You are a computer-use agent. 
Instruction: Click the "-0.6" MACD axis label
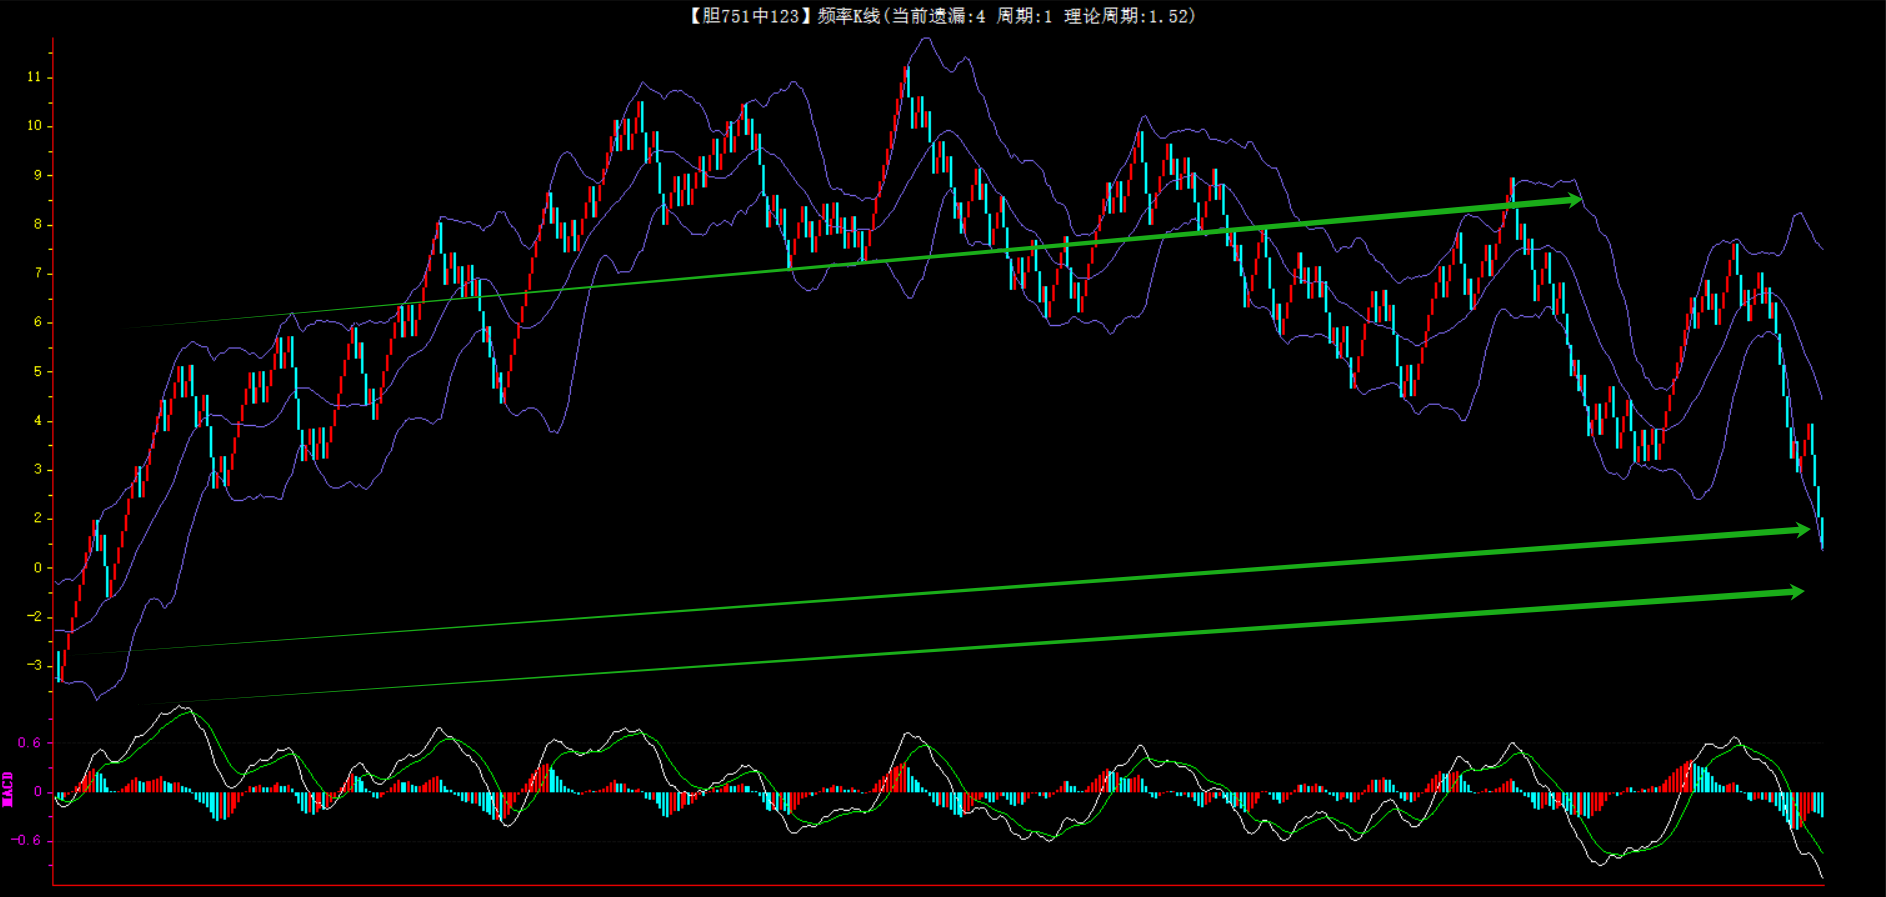(x=26, y=840)
